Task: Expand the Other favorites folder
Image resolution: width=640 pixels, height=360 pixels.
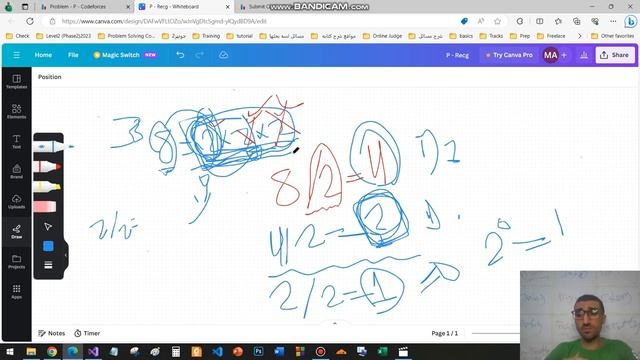Action: (613, 36)
